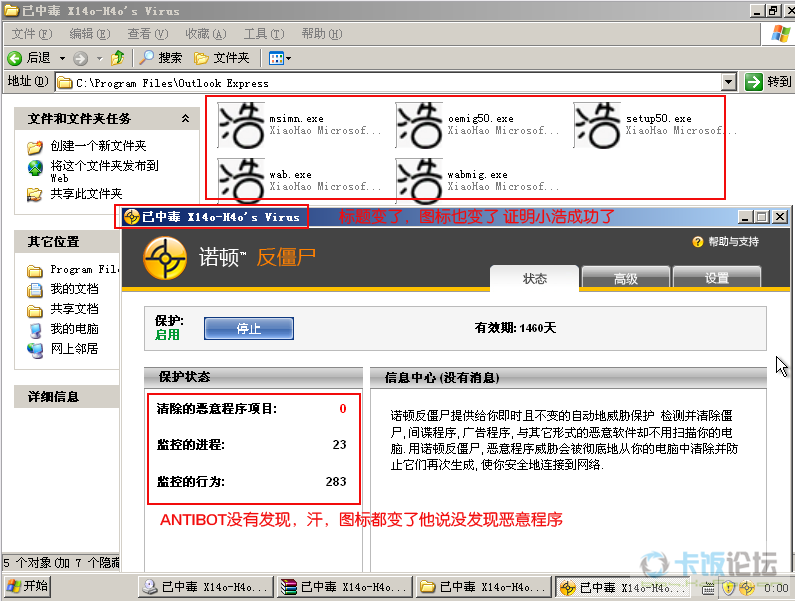Select the wab.exe file icon
795x601 pixels.
click(241, 180)
